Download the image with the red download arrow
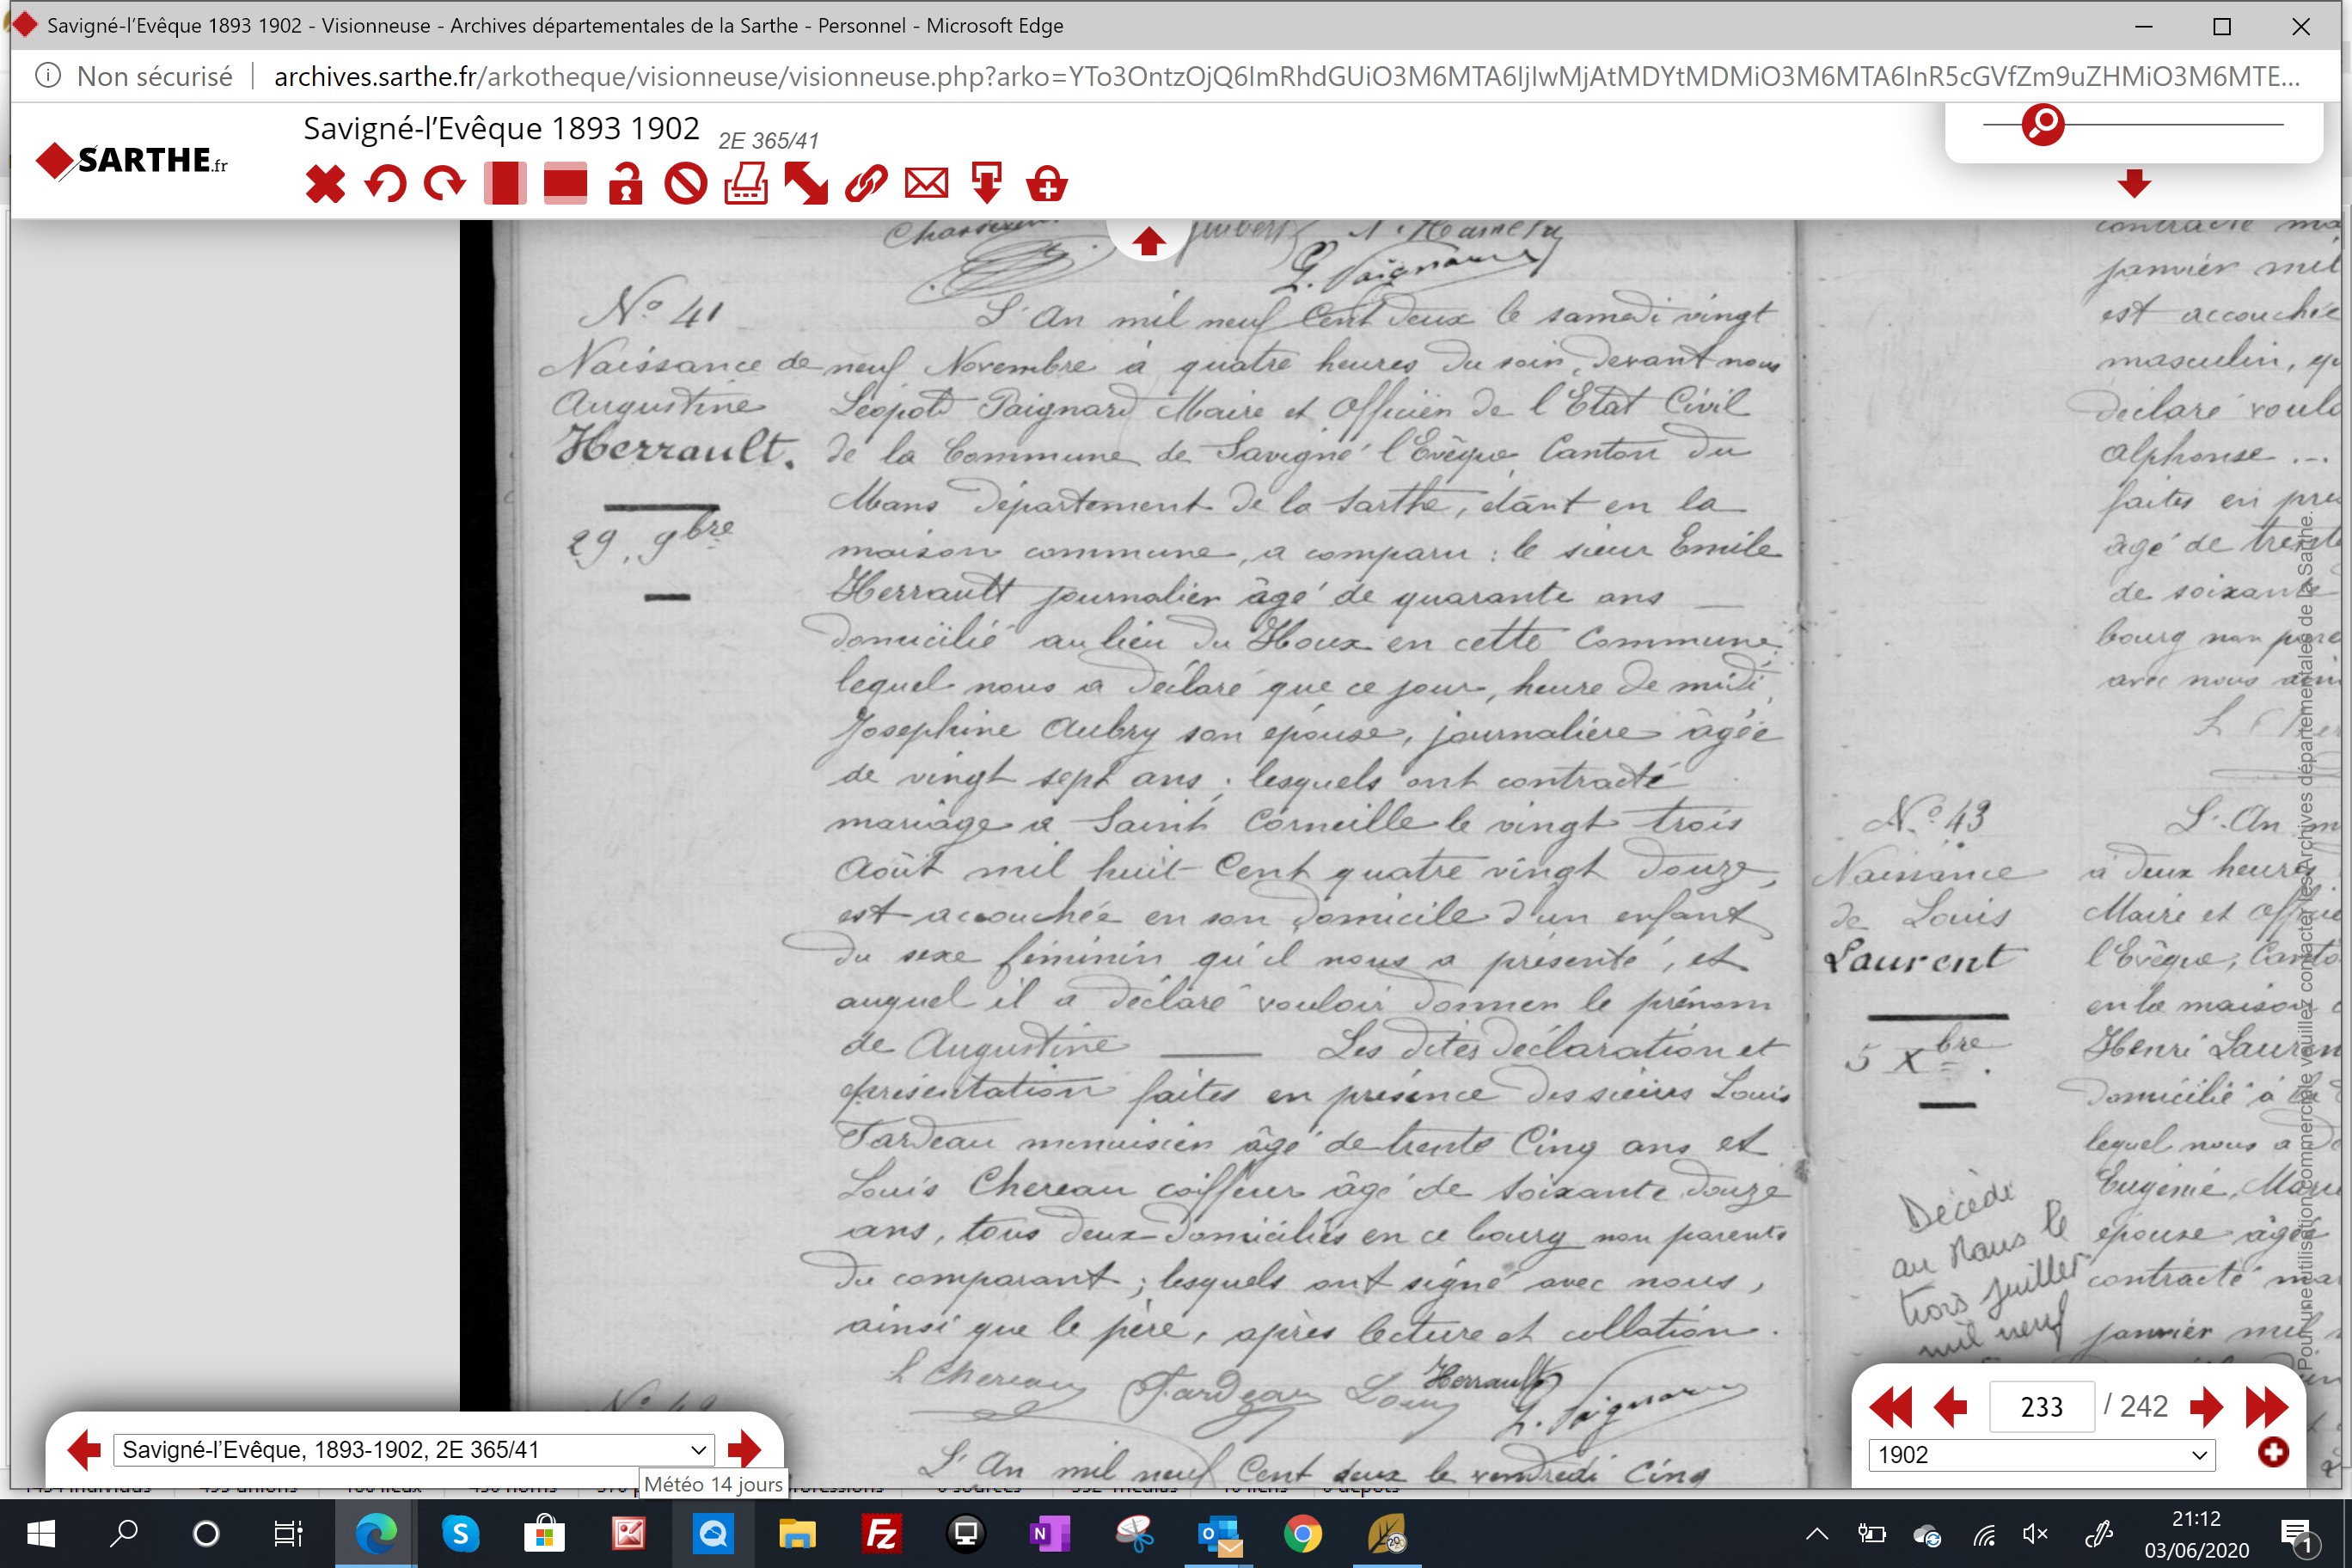Screen dimensions: 2352x1568 [x=987, y=184]
